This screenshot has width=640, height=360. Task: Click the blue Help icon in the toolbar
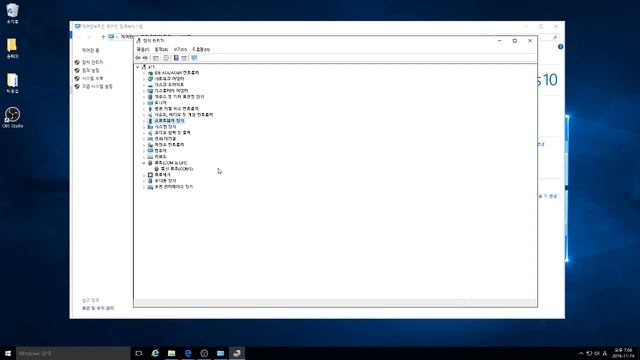point(176,58)
